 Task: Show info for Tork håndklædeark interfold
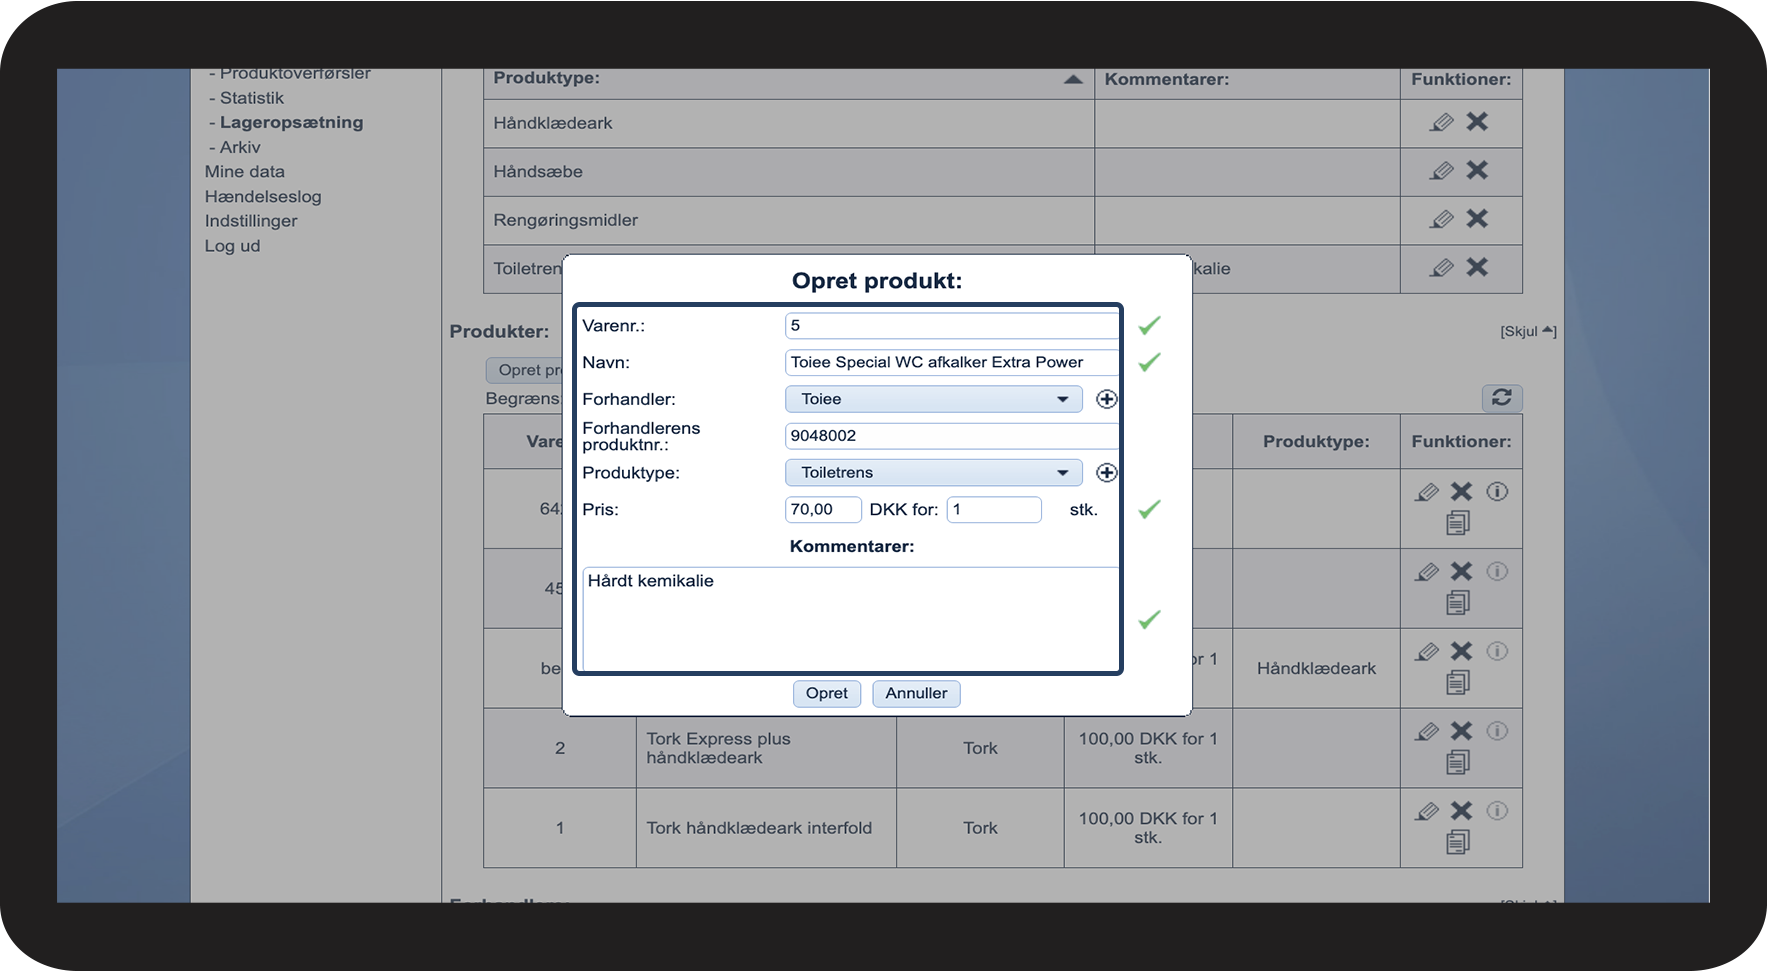1497,811
